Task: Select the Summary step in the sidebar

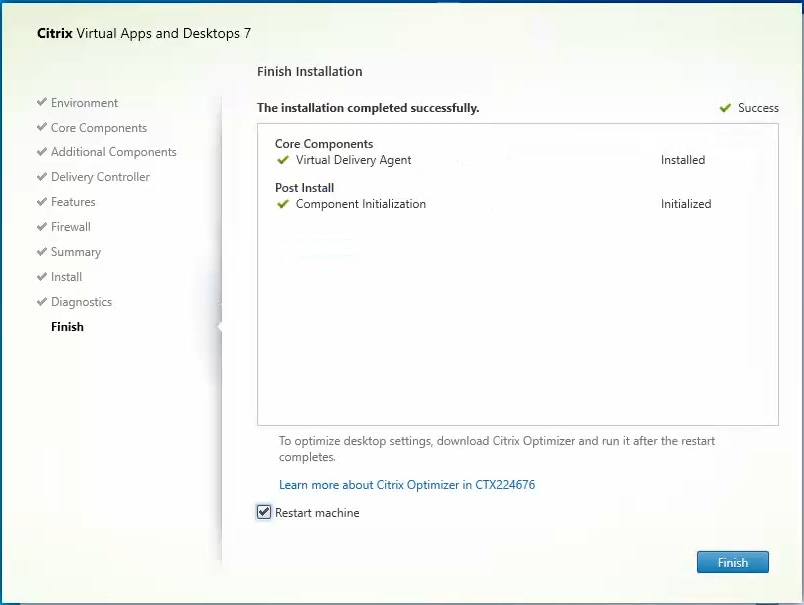Action: (76, 252)
